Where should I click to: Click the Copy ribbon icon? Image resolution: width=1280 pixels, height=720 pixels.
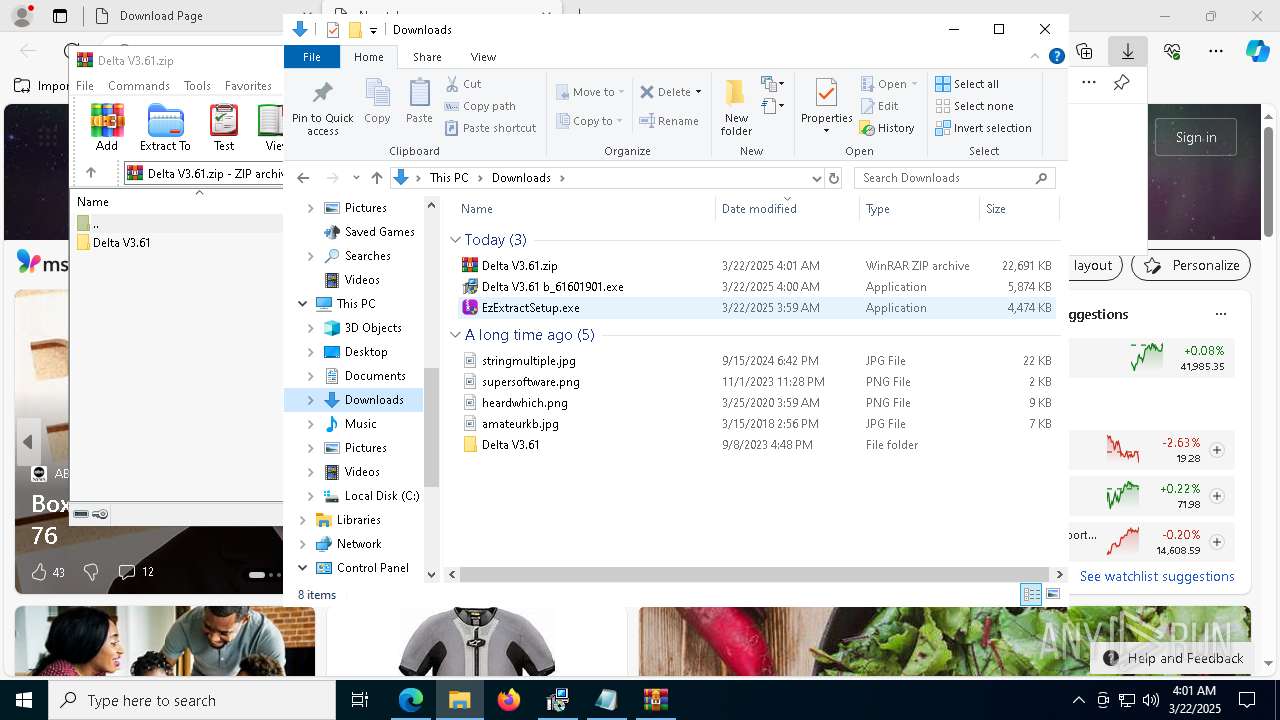[377, 102]
